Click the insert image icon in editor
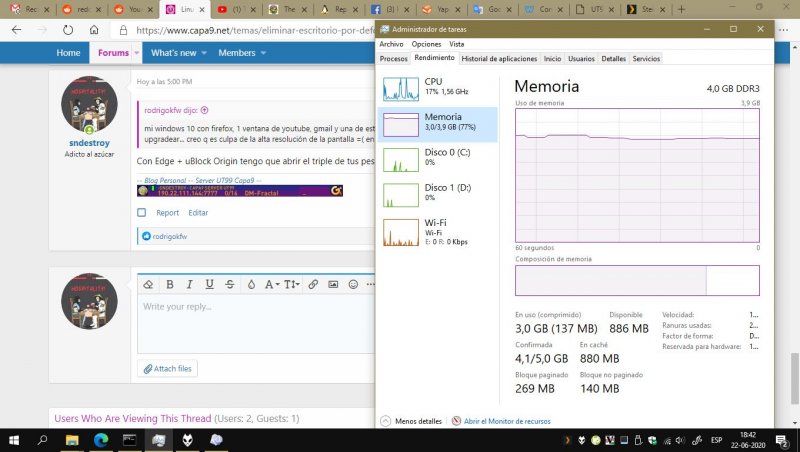 pos(333,285)
